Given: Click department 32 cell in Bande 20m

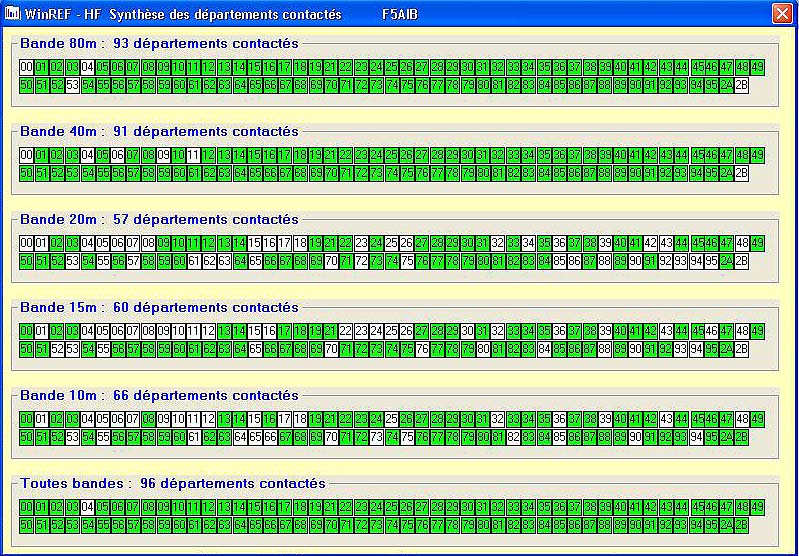Looking at the screenshot, I should (x=497, y=243).
